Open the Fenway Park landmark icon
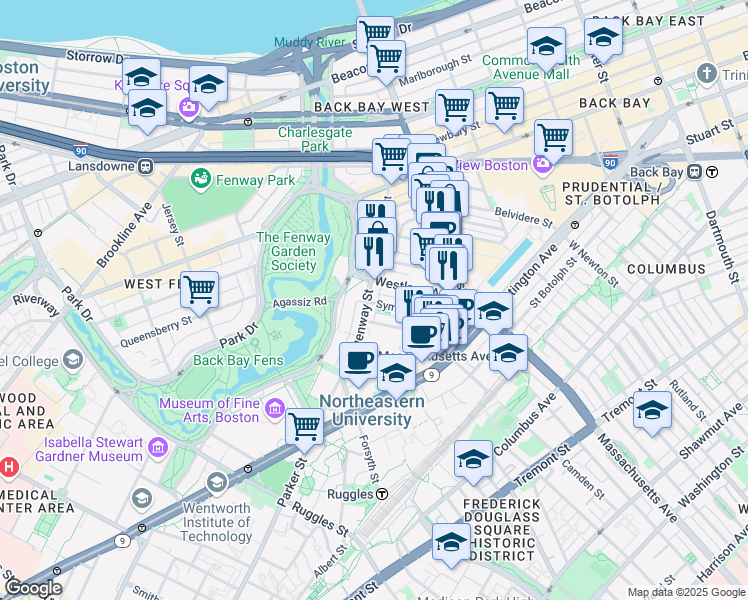This screenshot has width=748, height=600. 201,179
